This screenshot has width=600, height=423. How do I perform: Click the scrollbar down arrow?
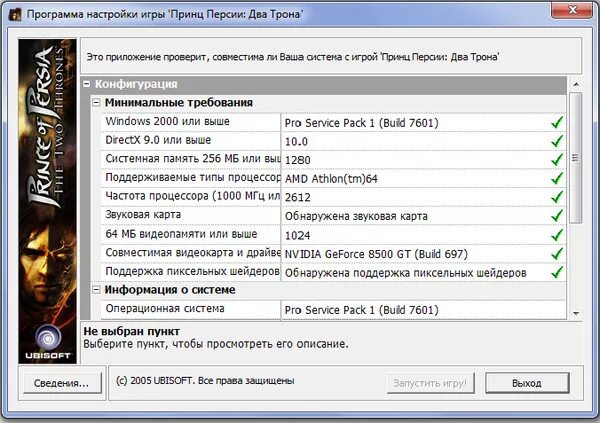tap(576, 314)
